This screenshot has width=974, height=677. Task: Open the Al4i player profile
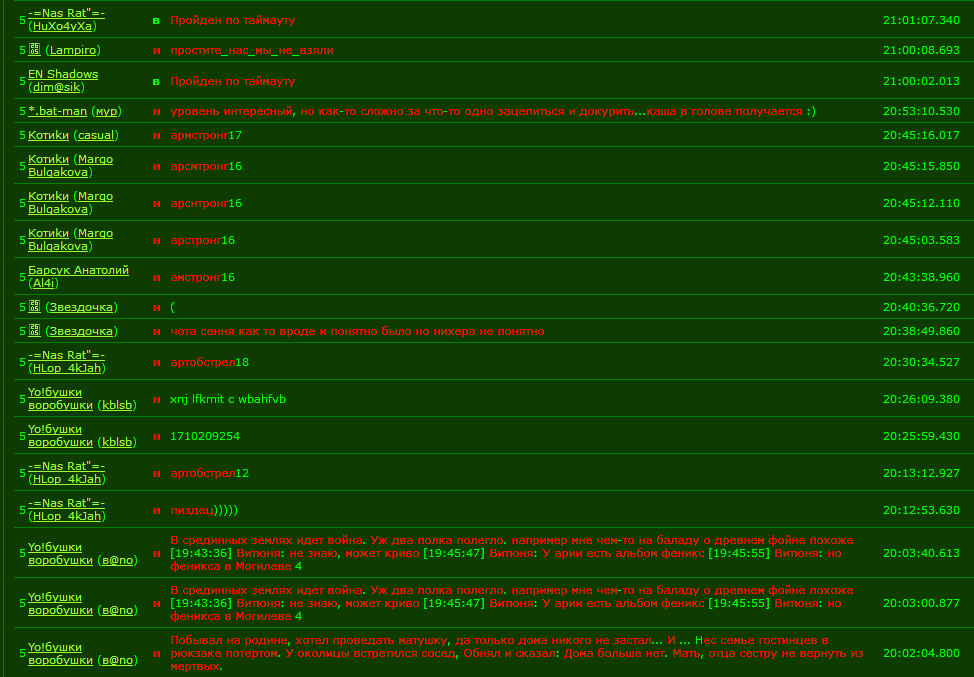click(46, 283)
